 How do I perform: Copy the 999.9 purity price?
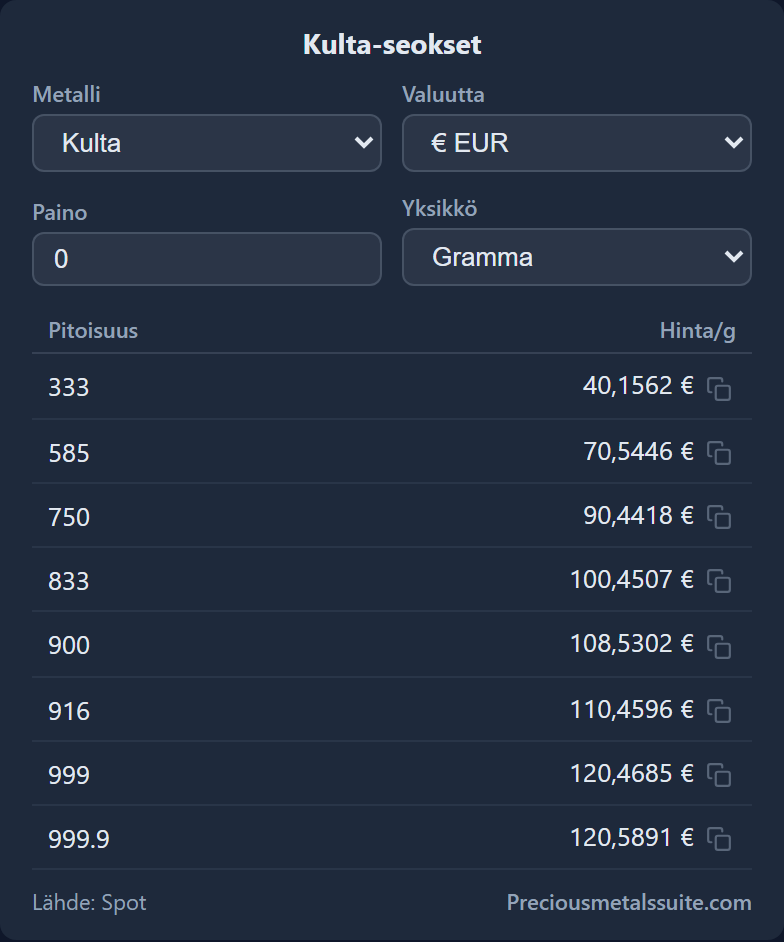point(719,839)
